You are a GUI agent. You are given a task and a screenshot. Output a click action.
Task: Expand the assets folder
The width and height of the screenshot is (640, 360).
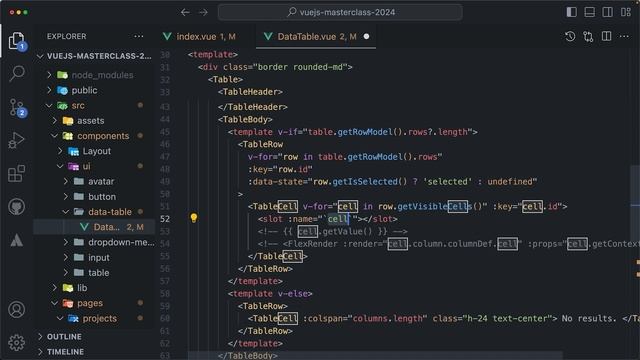94,121
